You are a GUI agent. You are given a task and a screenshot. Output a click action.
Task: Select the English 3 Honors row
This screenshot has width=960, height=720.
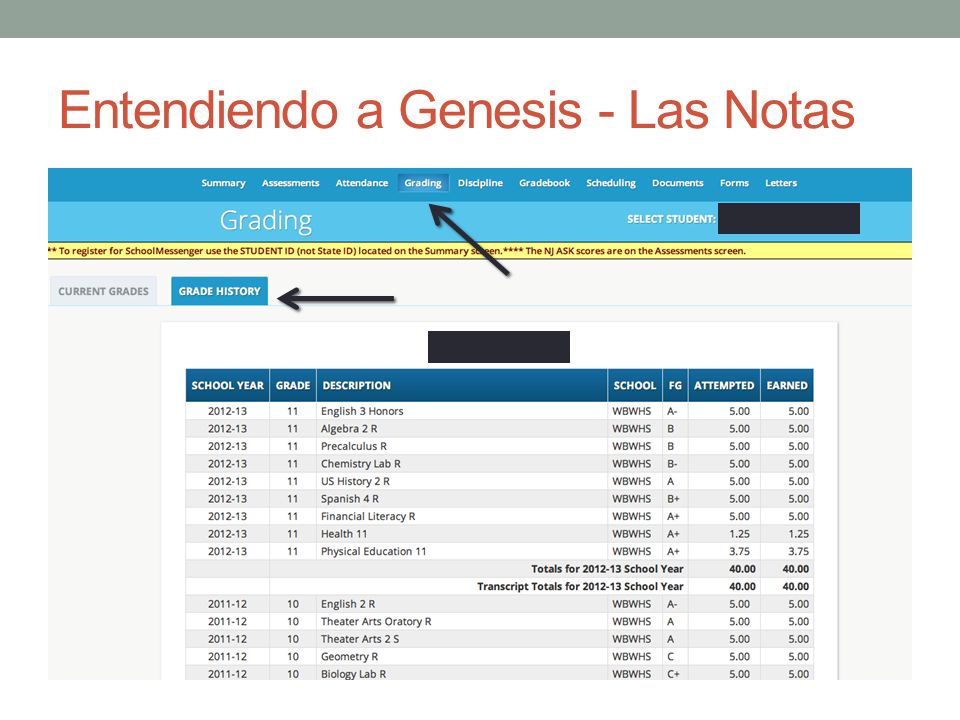(500, 411)
